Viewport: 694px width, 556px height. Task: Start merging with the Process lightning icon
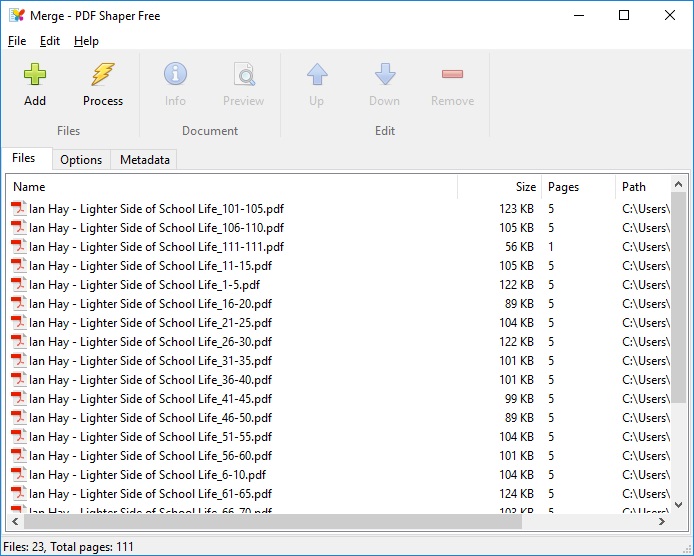click(103, 74)
